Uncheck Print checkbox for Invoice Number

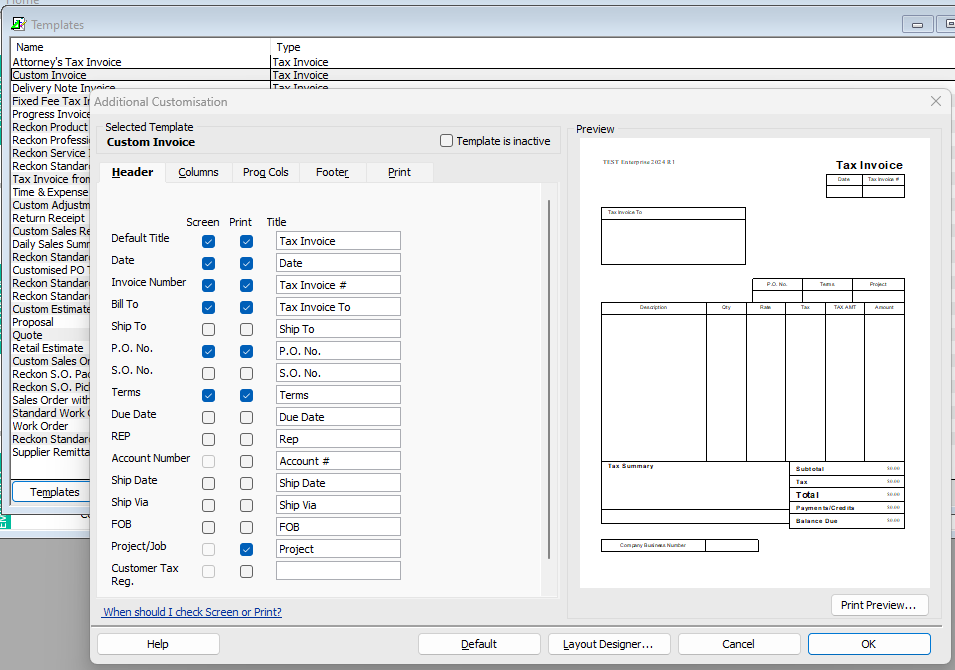tap(246, 285)
